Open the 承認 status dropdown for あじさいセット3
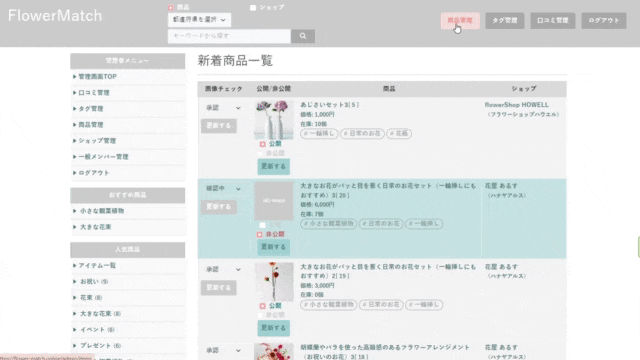The width and height of the screenshot is (640, 360). tap(223, 108)
